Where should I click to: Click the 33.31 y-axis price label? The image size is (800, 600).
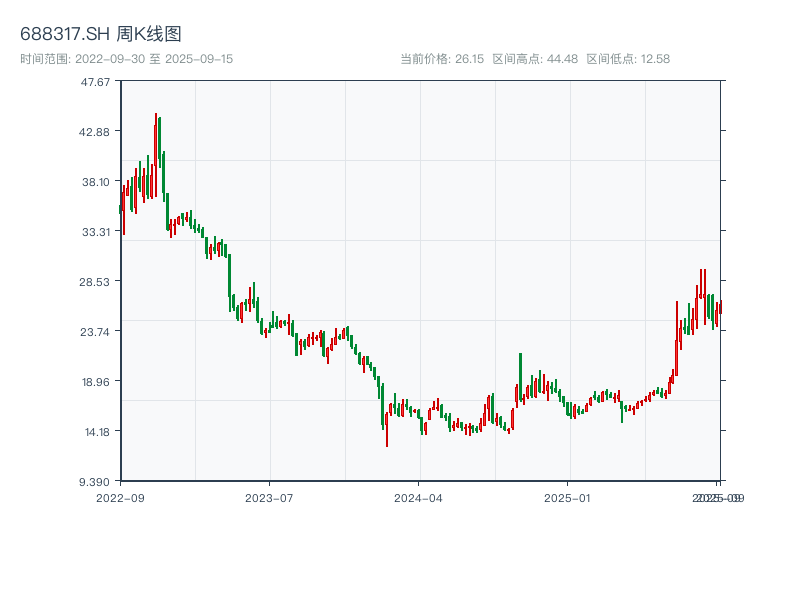click(97, 231)
